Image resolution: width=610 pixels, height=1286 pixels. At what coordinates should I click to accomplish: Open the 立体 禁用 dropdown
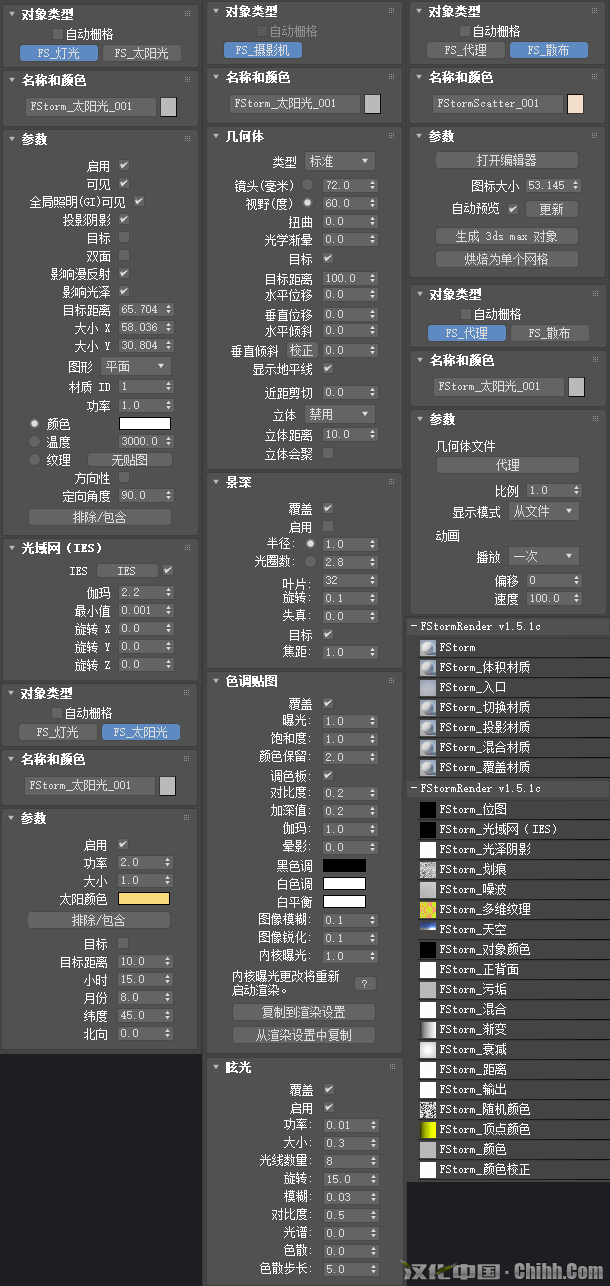click(339, 414)
